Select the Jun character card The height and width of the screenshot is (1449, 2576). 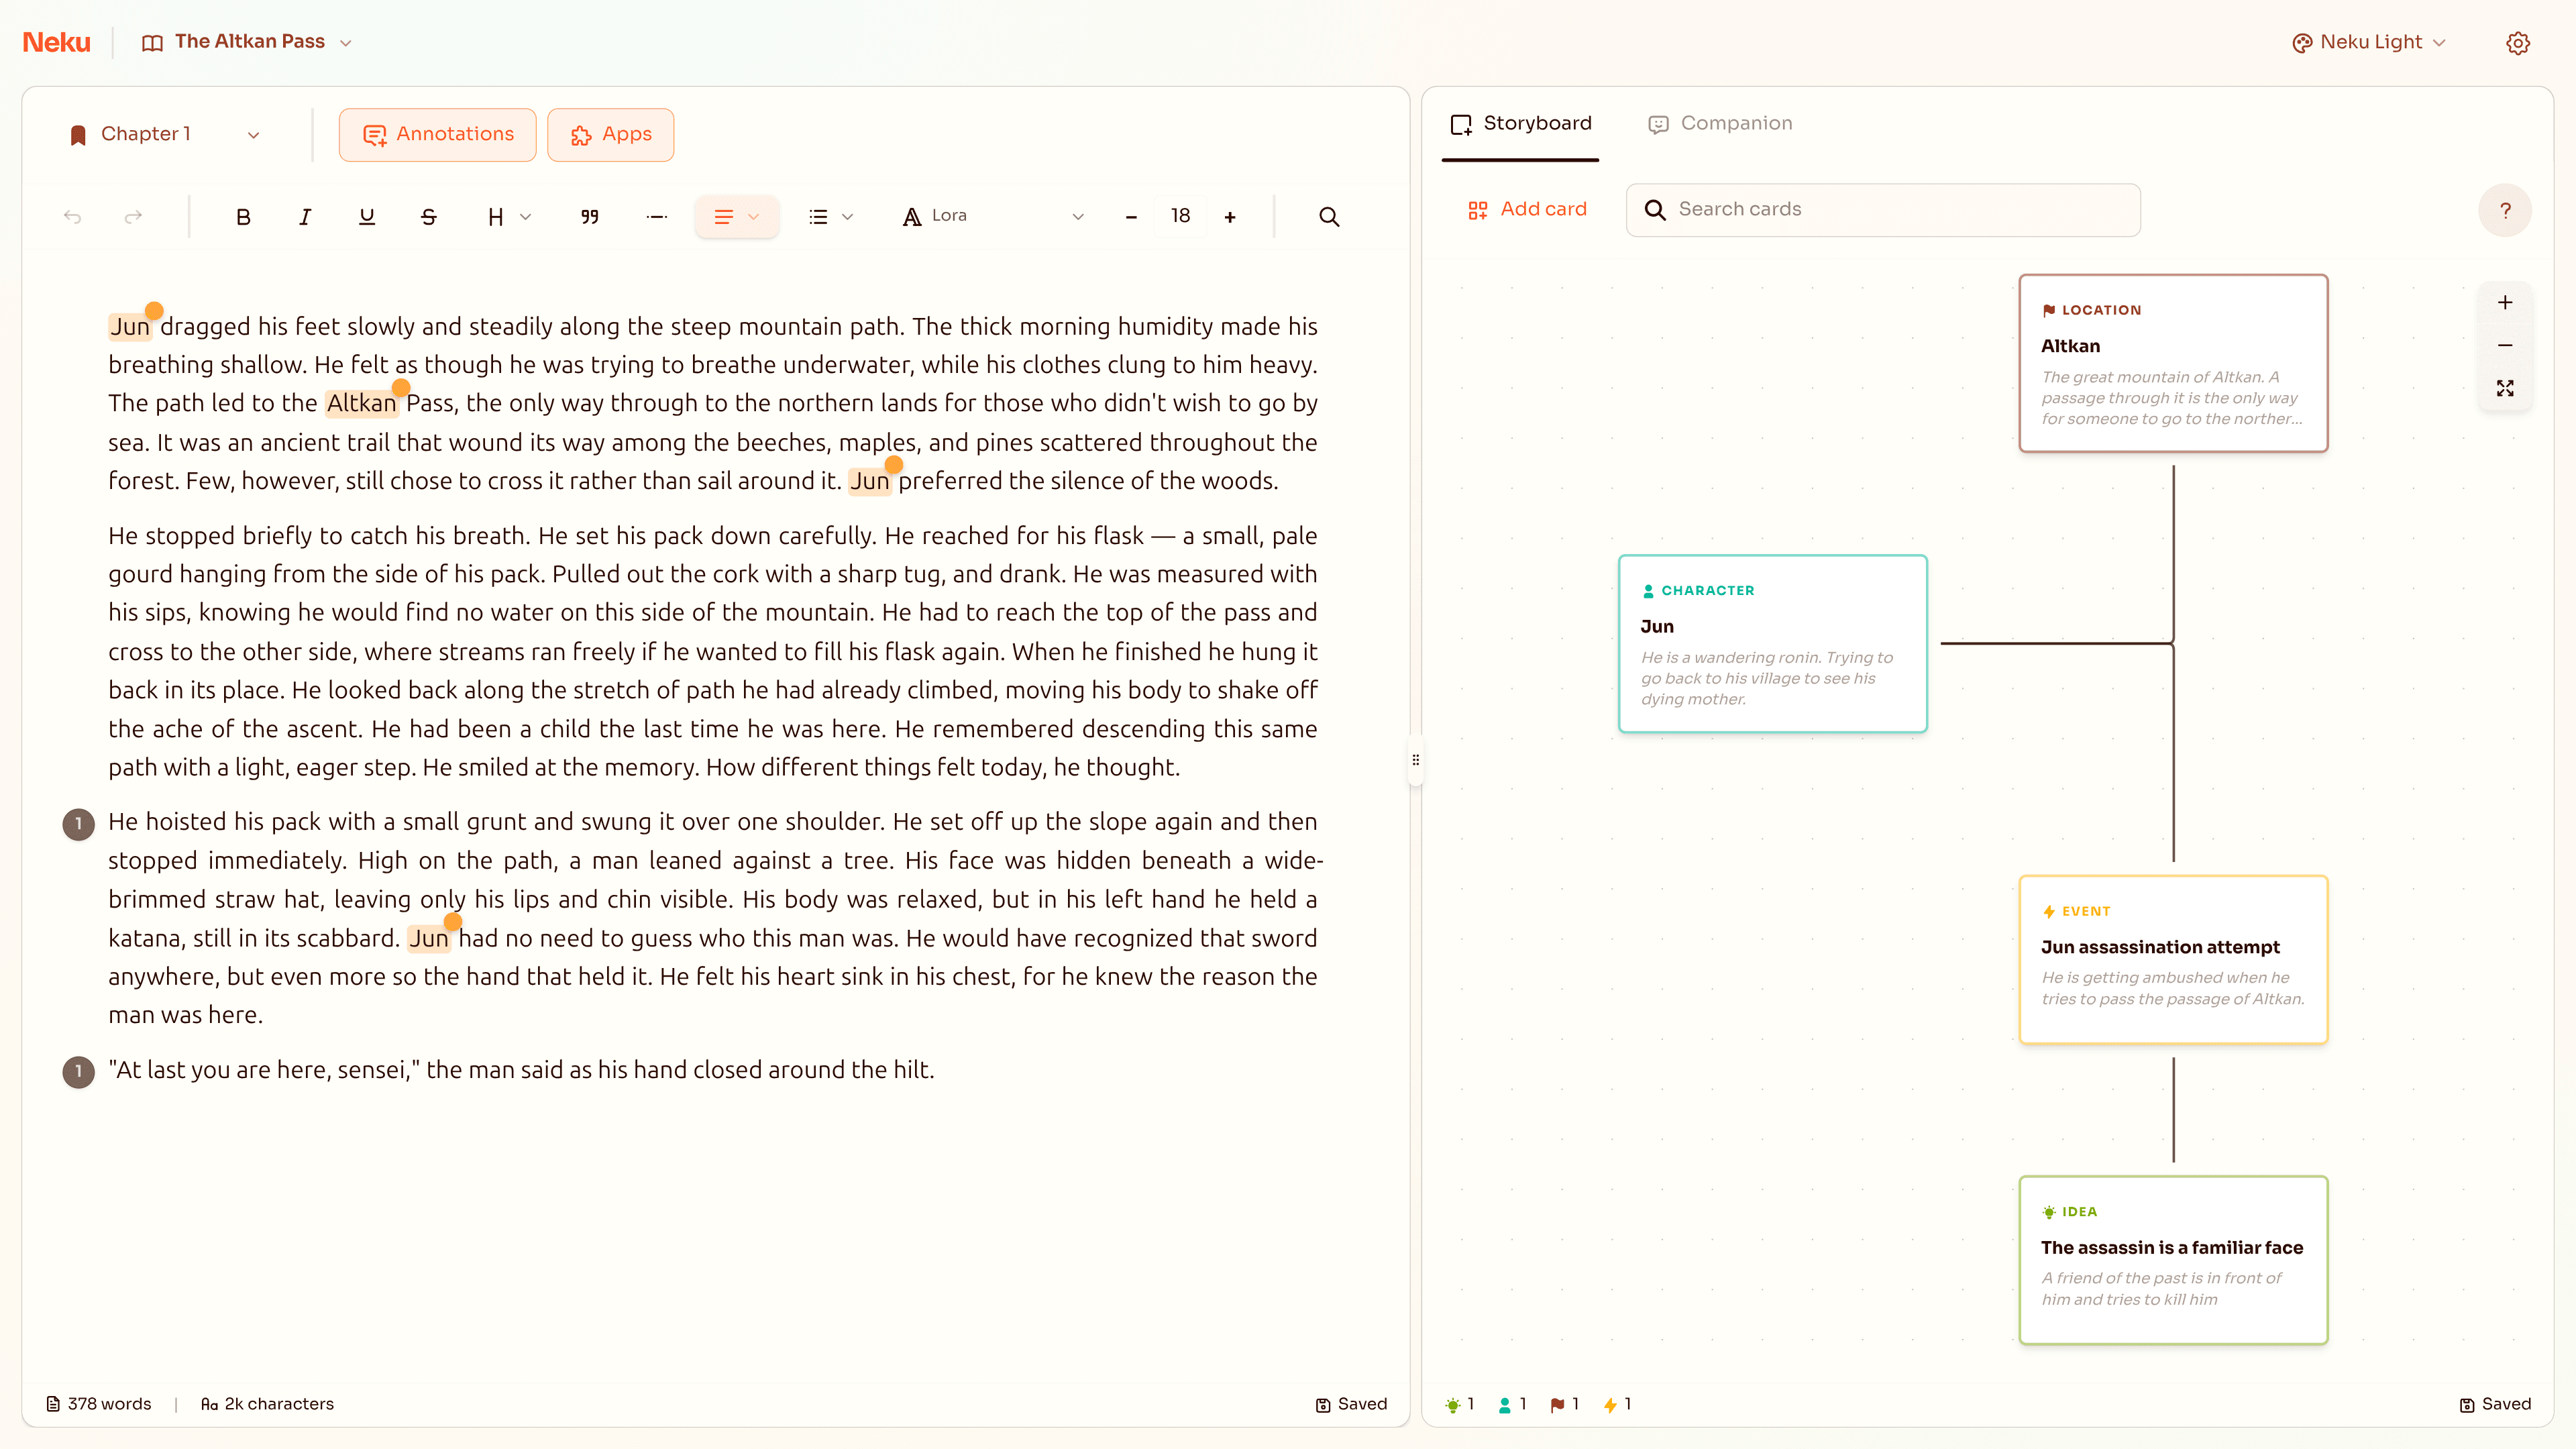pos(1772,643)
